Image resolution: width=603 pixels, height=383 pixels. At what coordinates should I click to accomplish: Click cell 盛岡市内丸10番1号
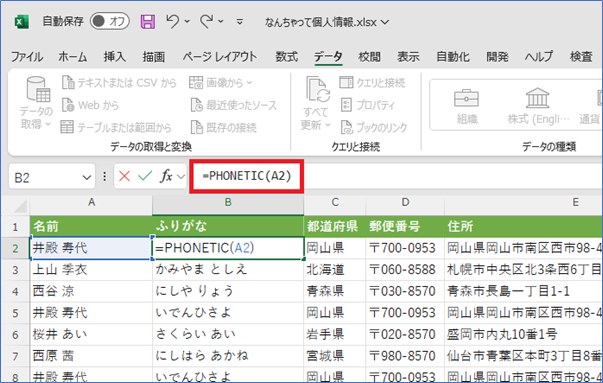pyautogui.click(x=524, y=335)
